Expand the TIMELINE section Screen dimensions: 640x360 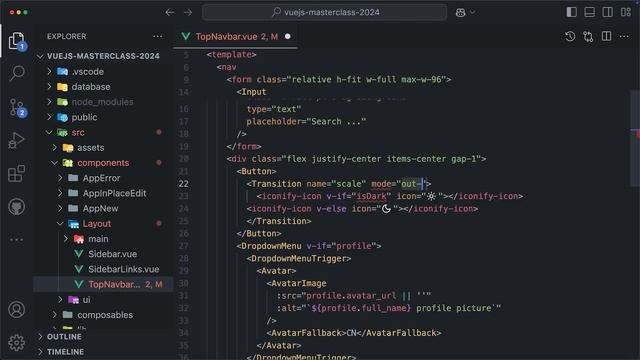[65, 352]
